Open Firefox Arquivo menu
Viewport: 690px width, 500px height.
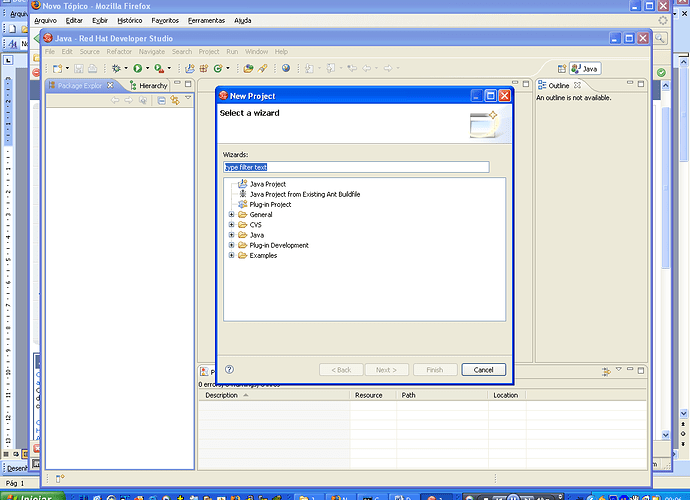click(x=45, y=21)
